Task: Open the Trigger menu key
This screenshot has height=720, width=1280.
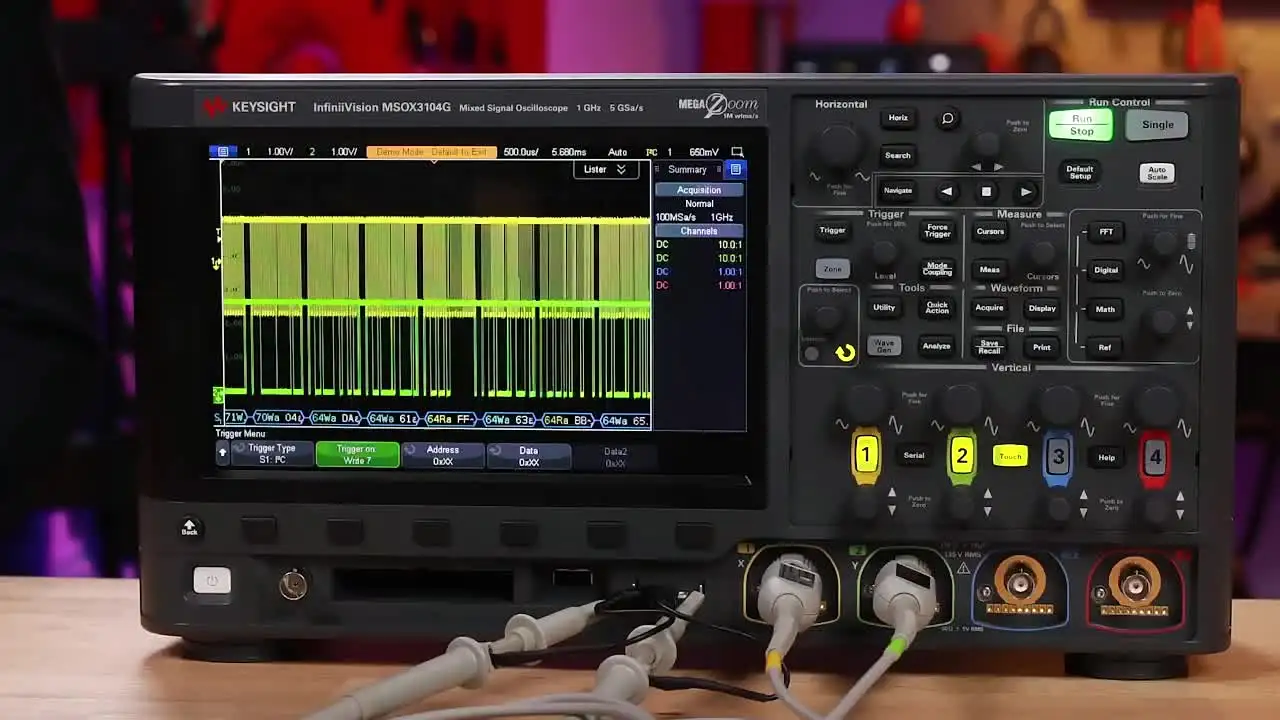Action: 832,230
